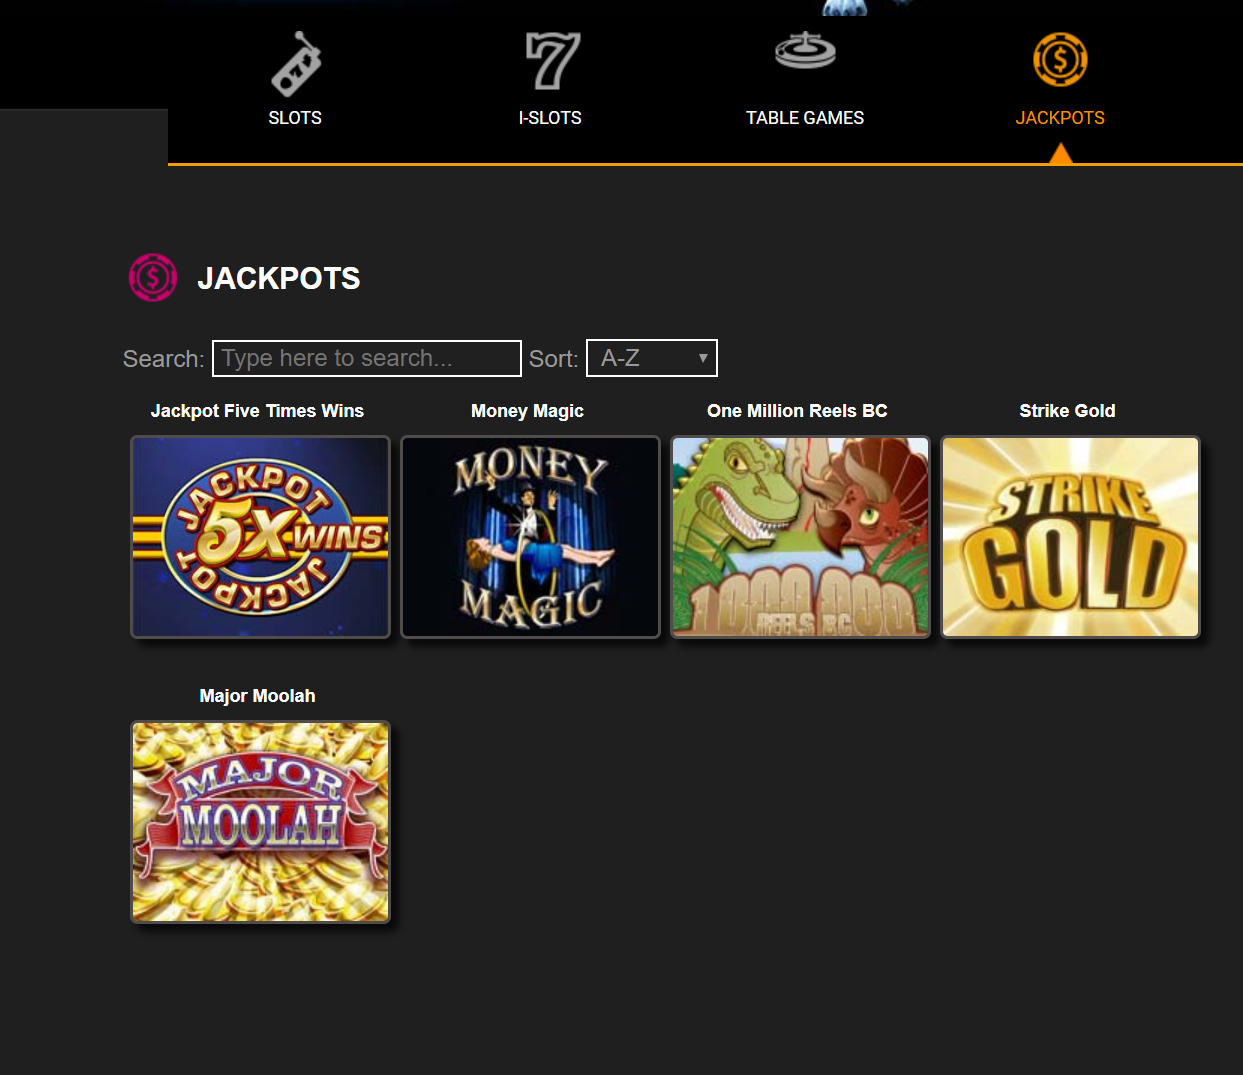Expand the A-Z sort dropdown
This screenshot has height=1075, width=1243.
click(652, 358)
